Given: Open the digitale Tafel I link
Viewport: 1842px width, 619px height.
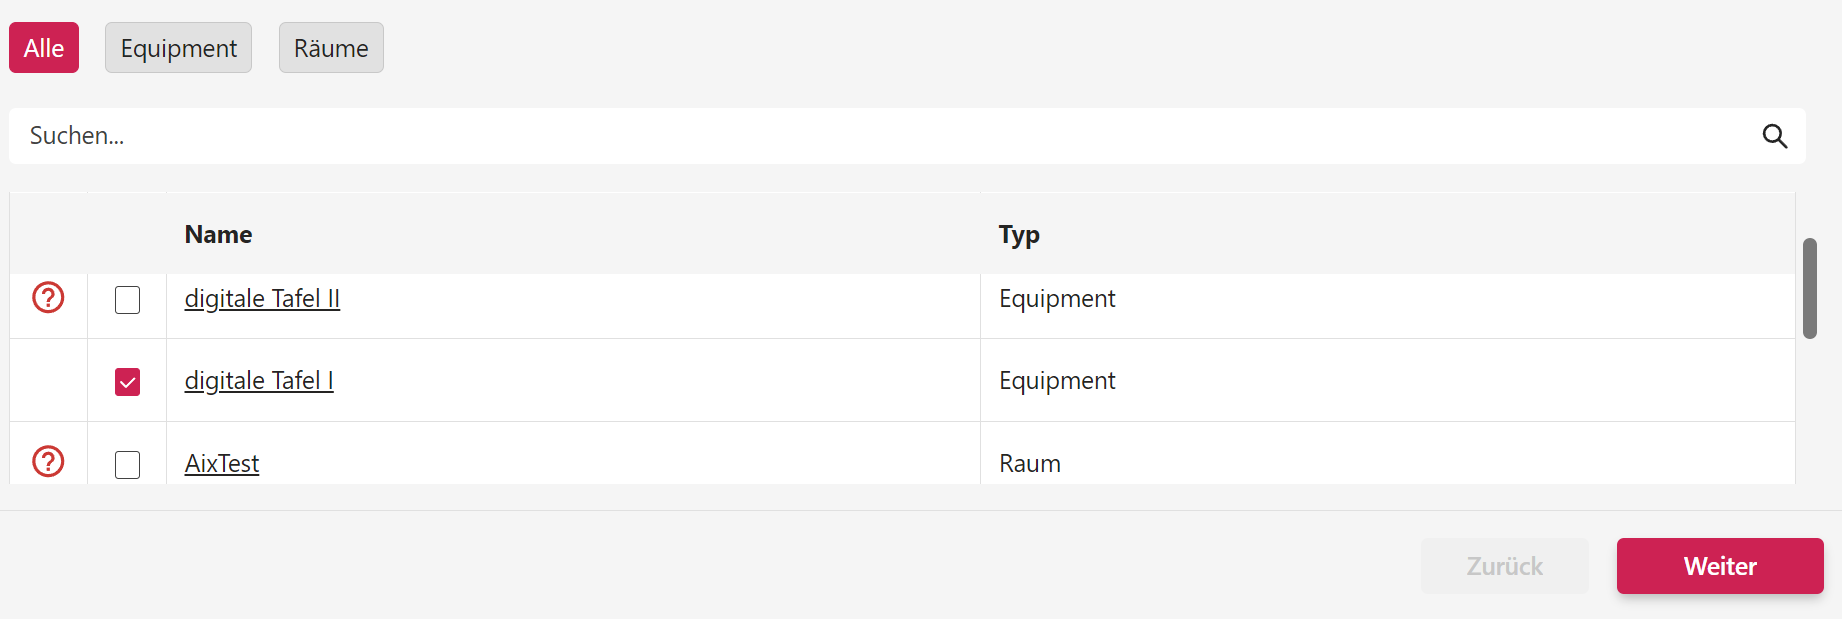Looking at the screenshot, I should pos(259,381).
